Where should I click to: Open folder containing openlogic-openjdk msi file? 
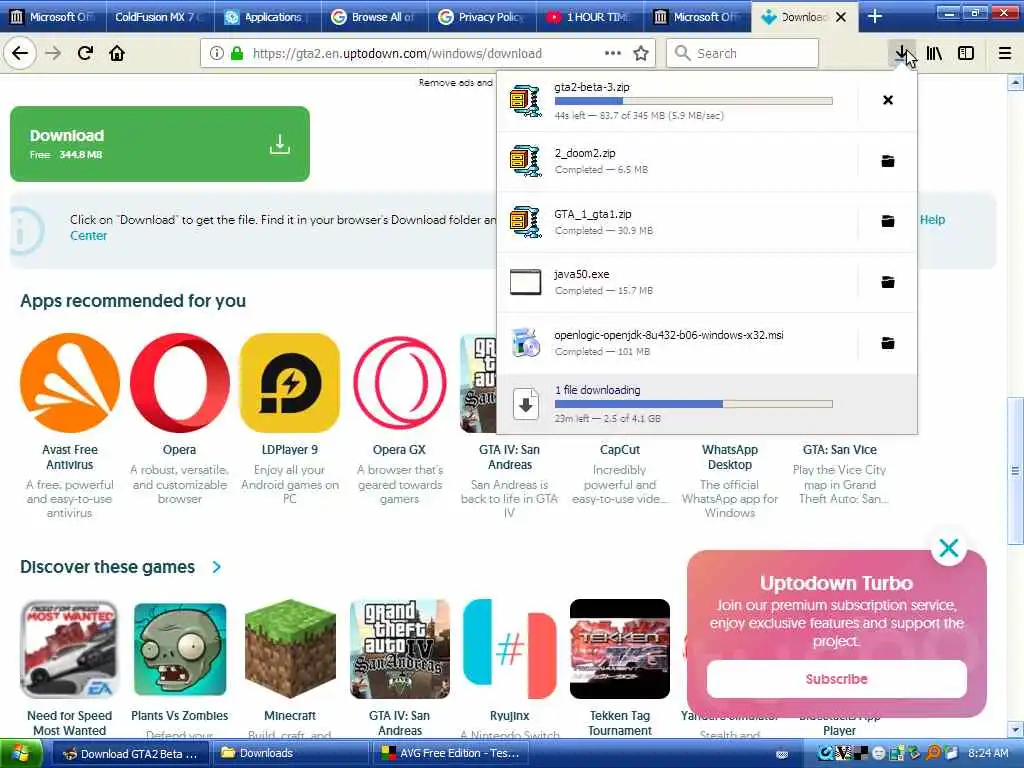click(x=888, y=343)
